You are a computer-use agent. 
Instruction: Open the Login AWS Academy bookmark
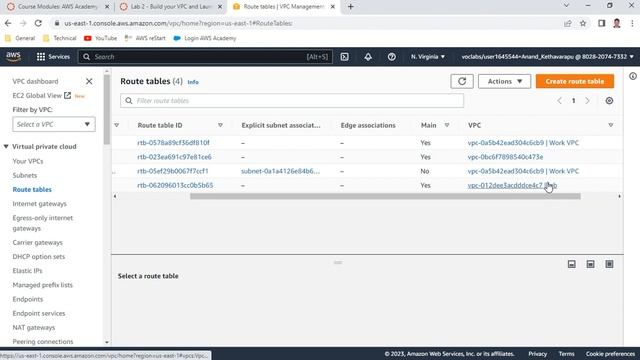(204, 38)
